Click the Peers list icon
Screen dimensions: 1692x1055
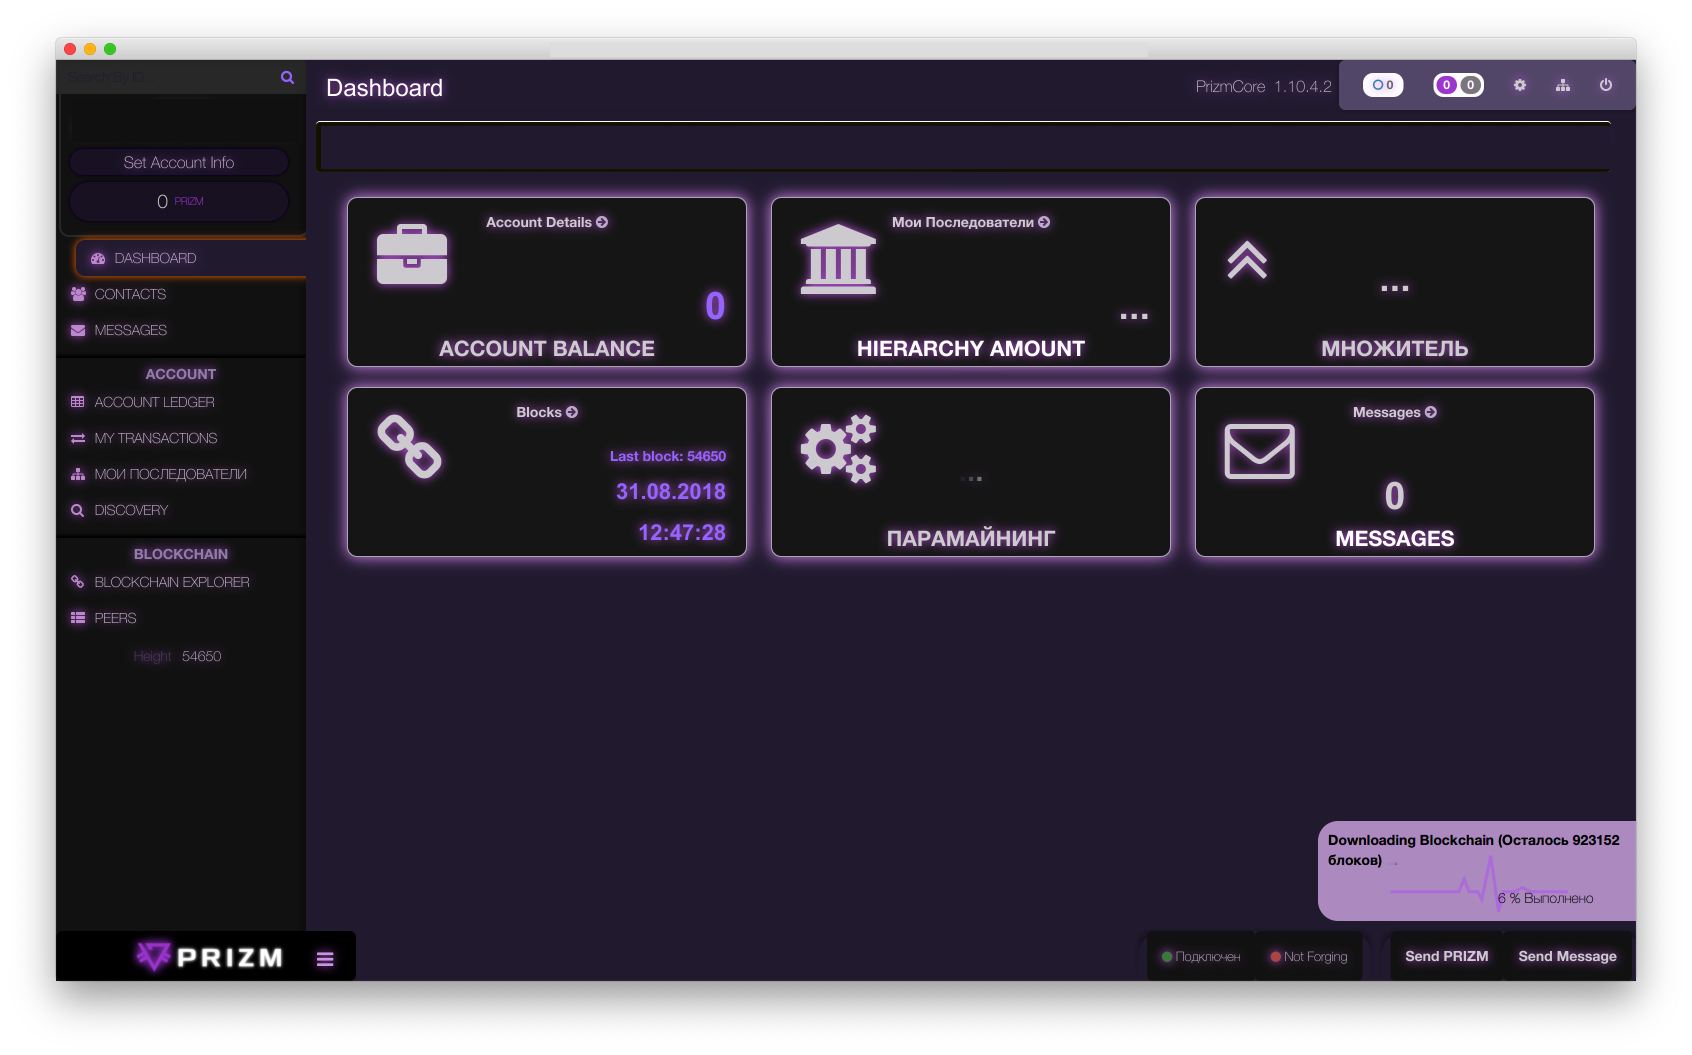click(78, 618)
